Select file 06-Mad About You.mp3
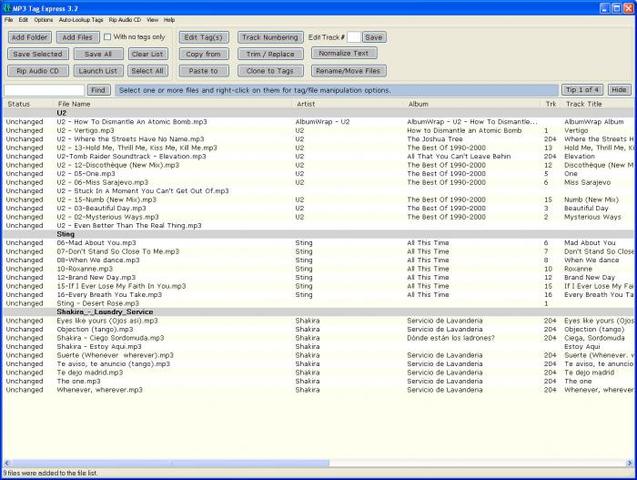 click(x=96, y=243)
